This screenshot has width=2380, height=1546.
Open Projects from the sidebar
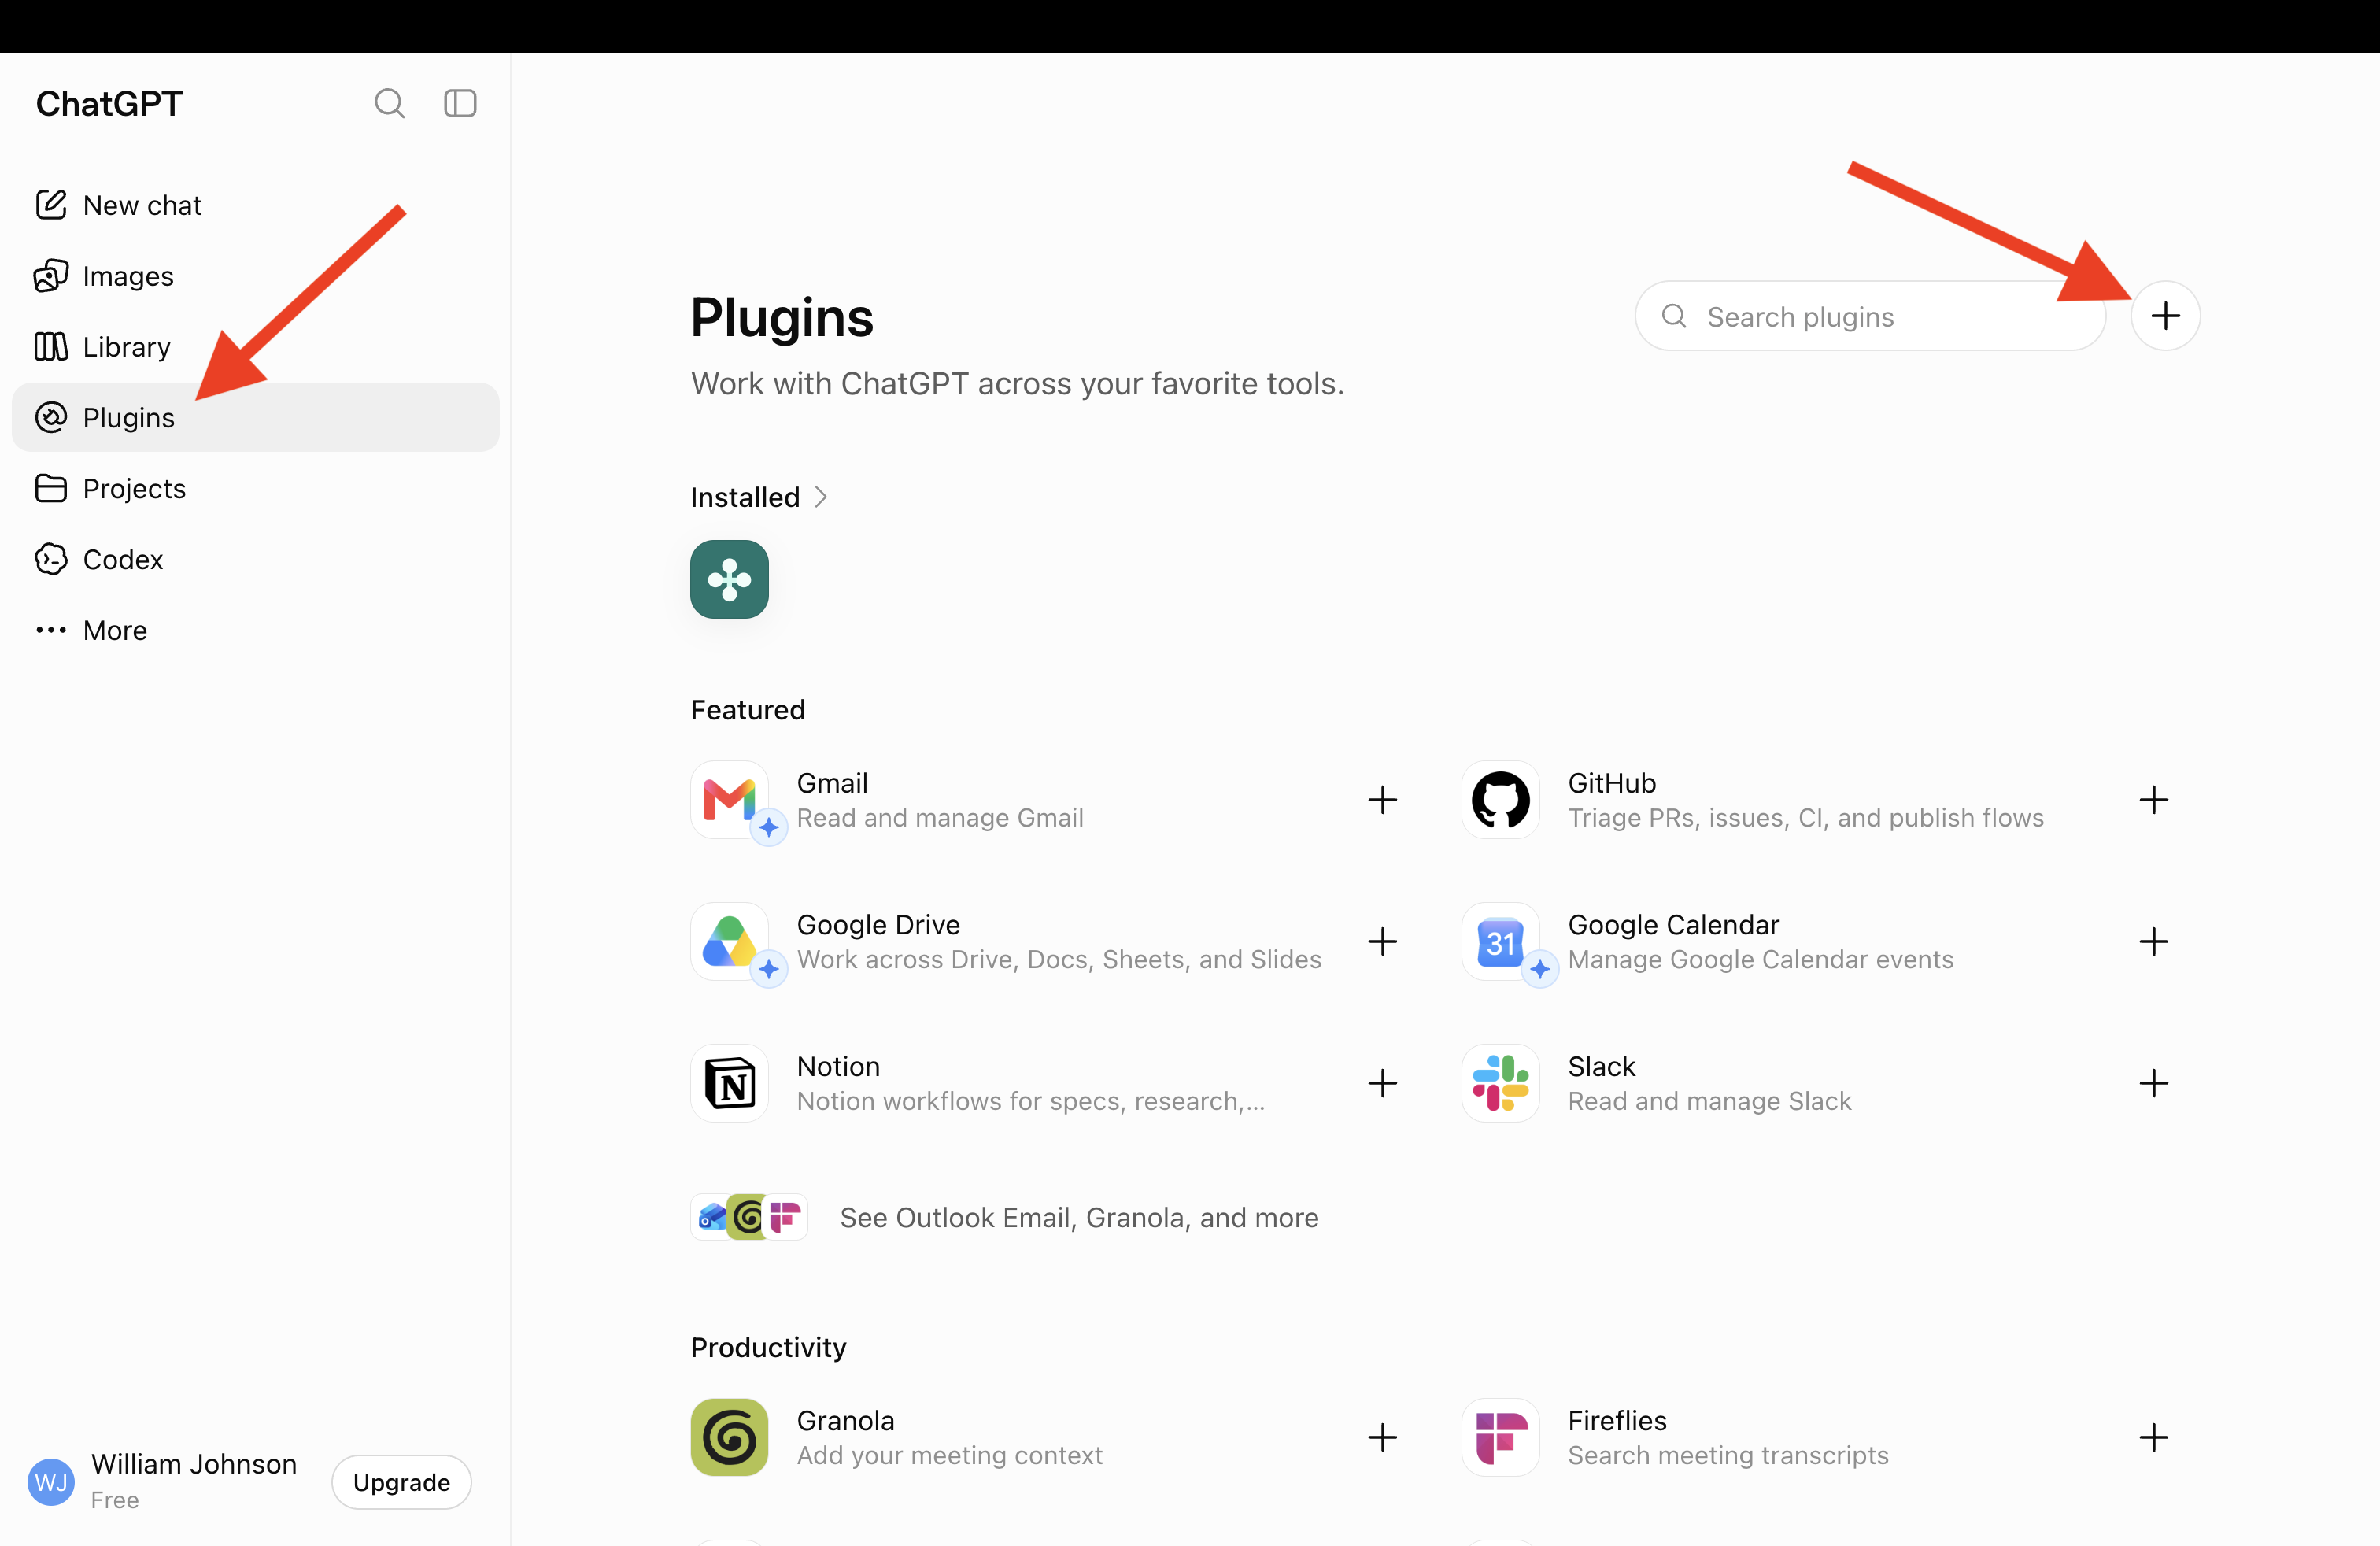point(256,488)
